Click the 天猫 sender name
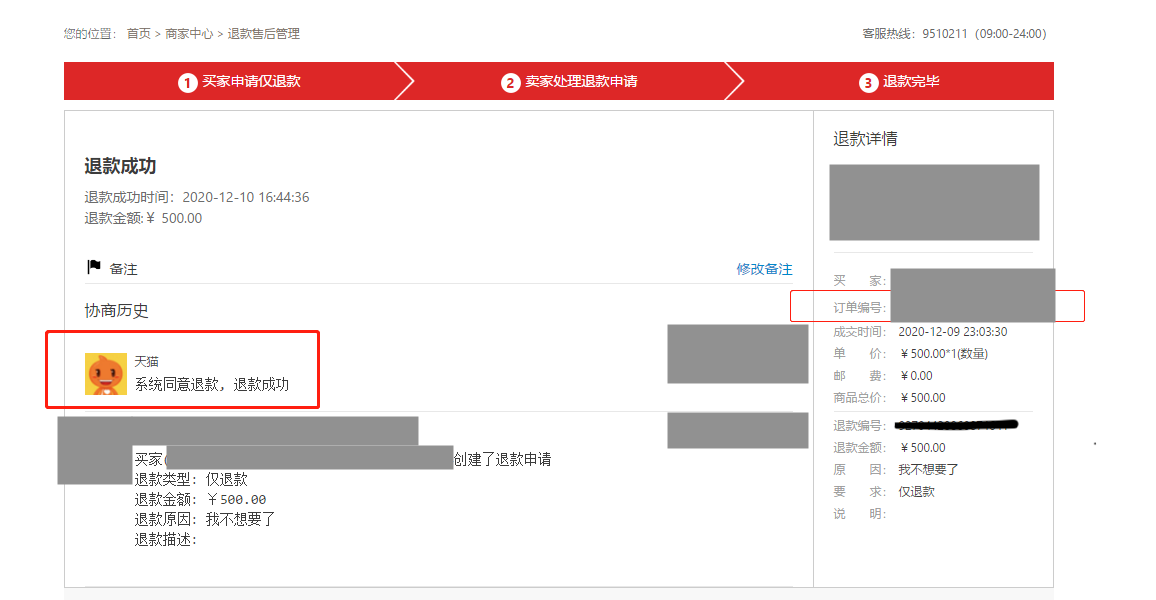The image size is (1156, 600). (147, 361)
